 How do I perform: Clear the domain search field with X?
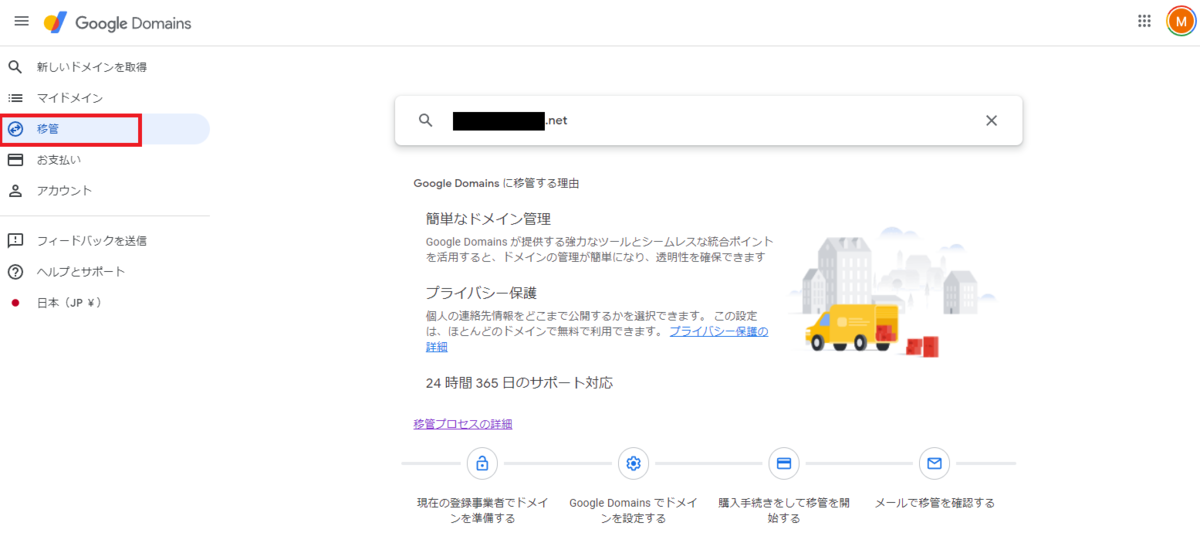pyautogui.click(x=991, y=120)
